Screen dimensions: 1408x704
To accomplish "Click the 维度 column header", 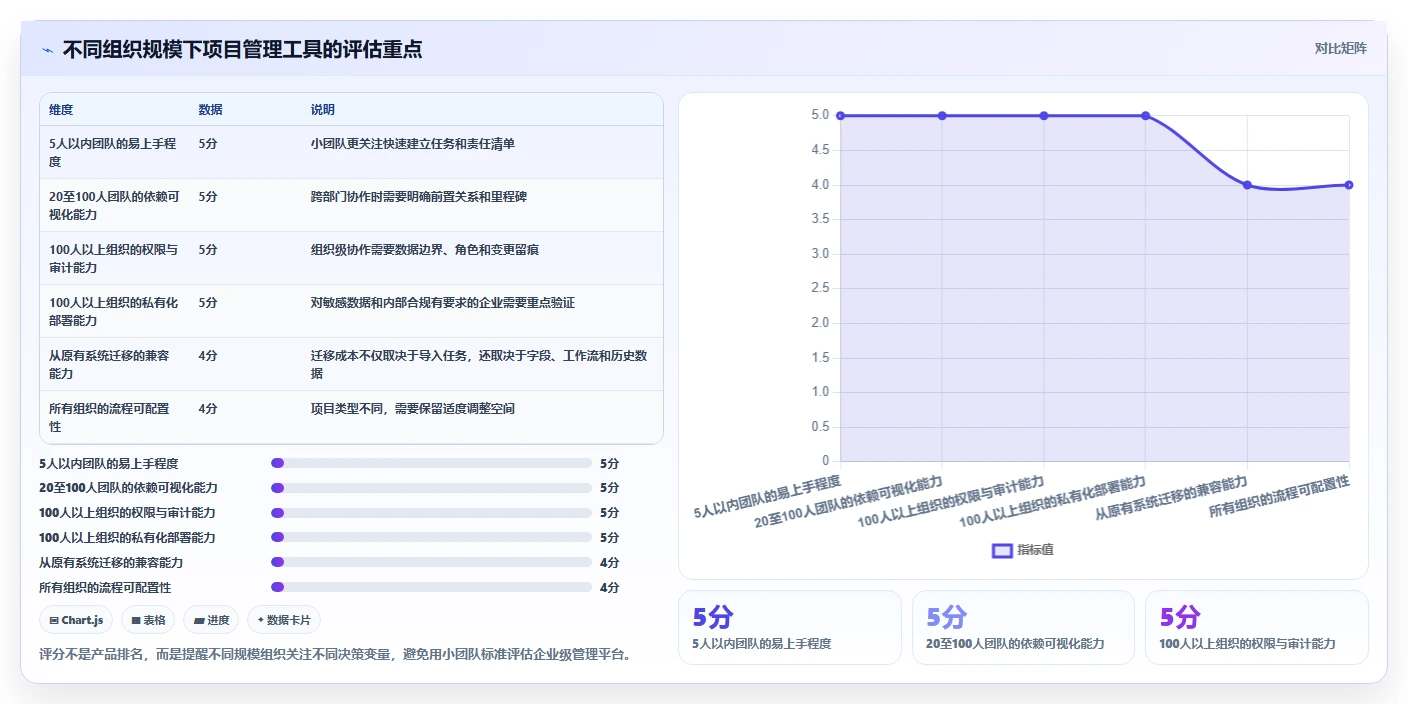I will 61,110.
